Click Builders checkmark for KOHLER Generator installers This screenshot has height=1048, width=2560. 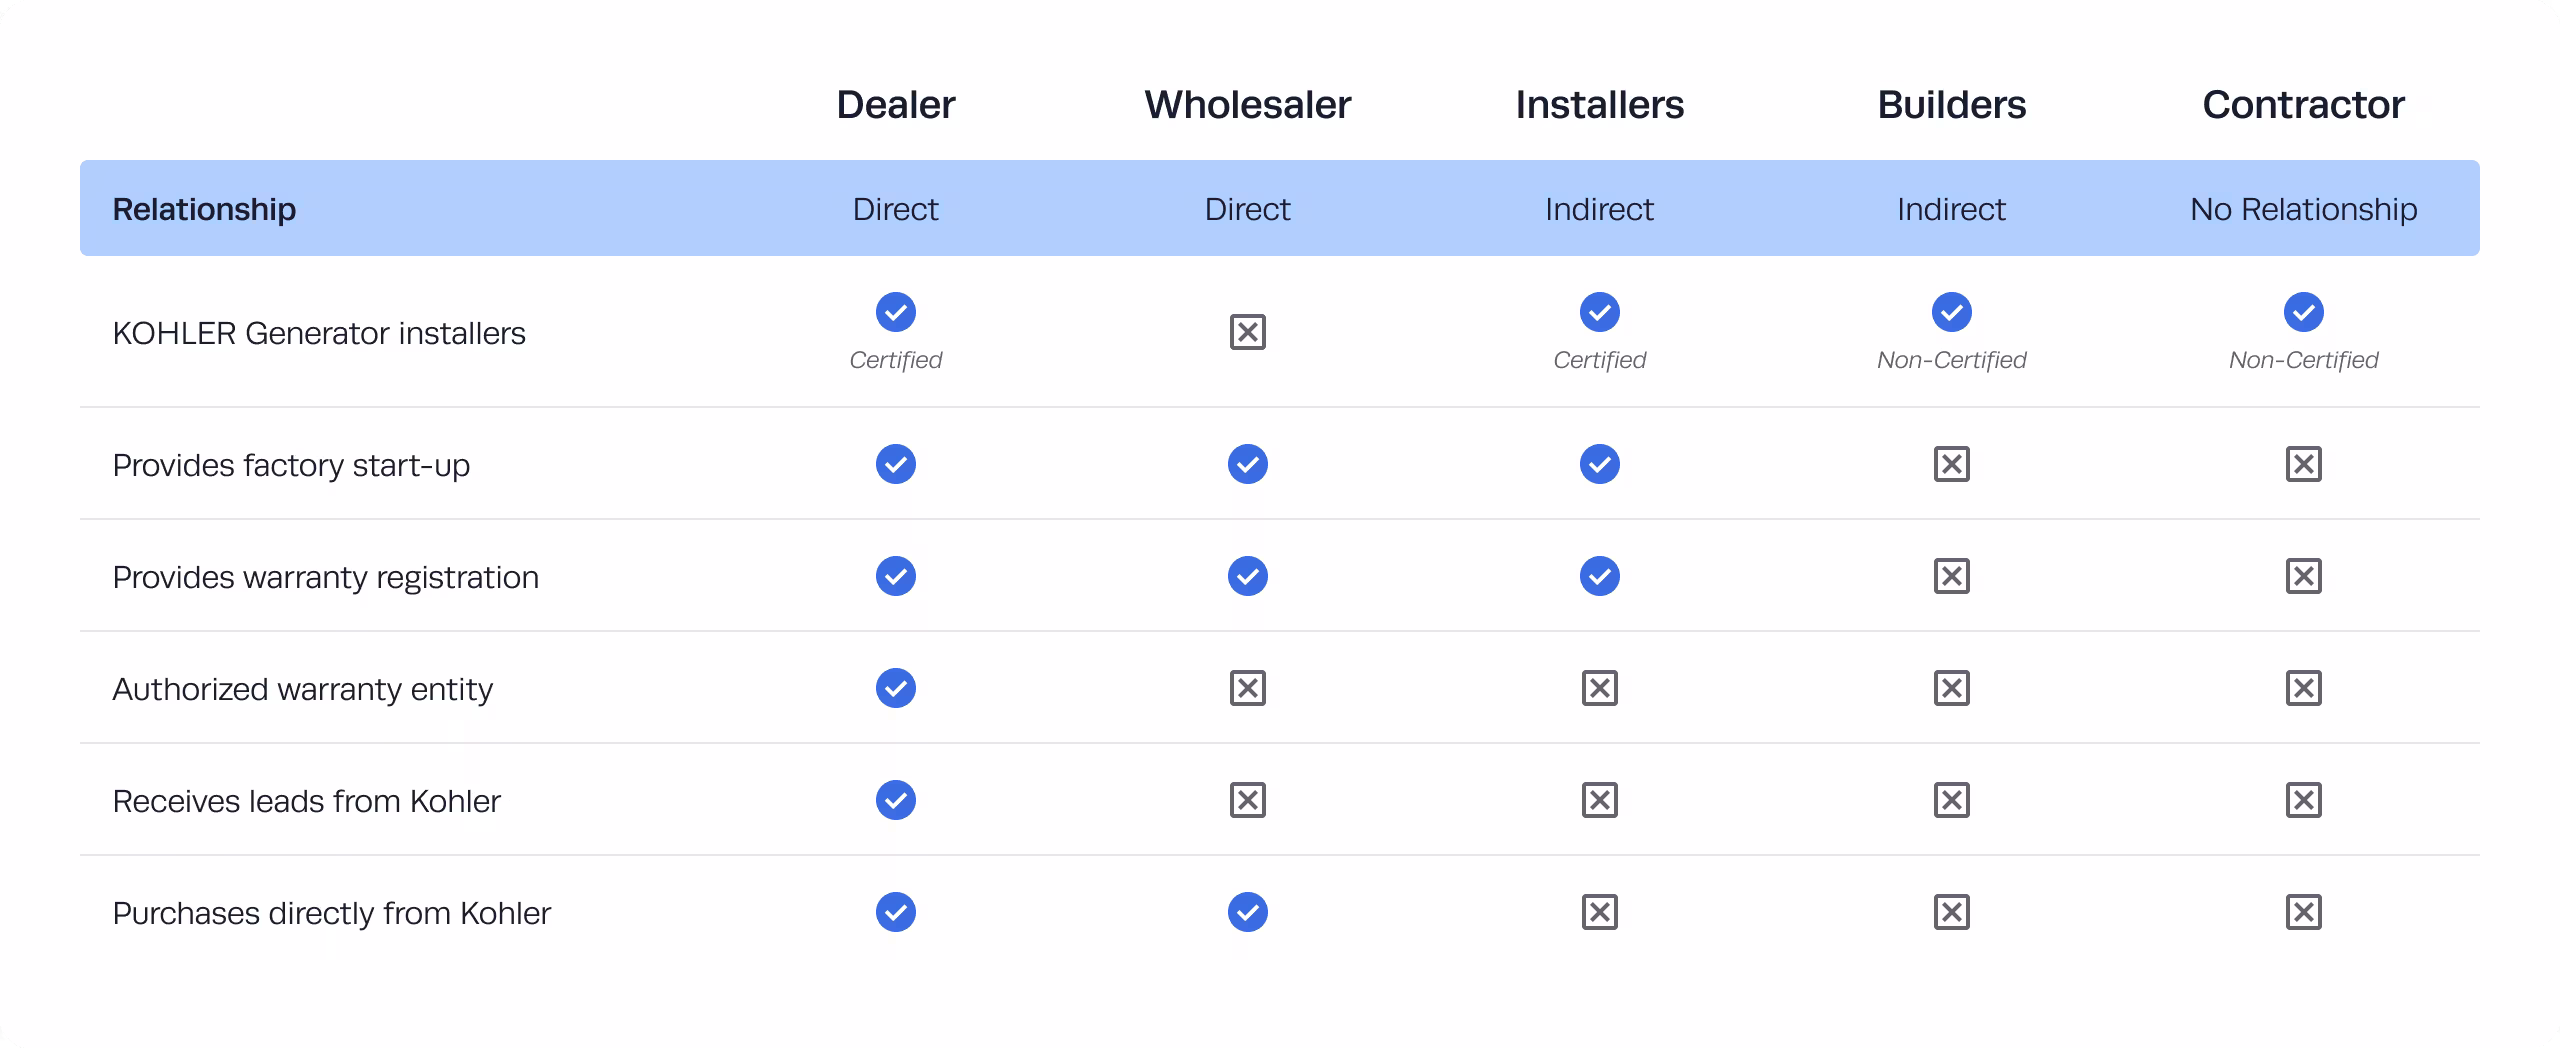1952,312
